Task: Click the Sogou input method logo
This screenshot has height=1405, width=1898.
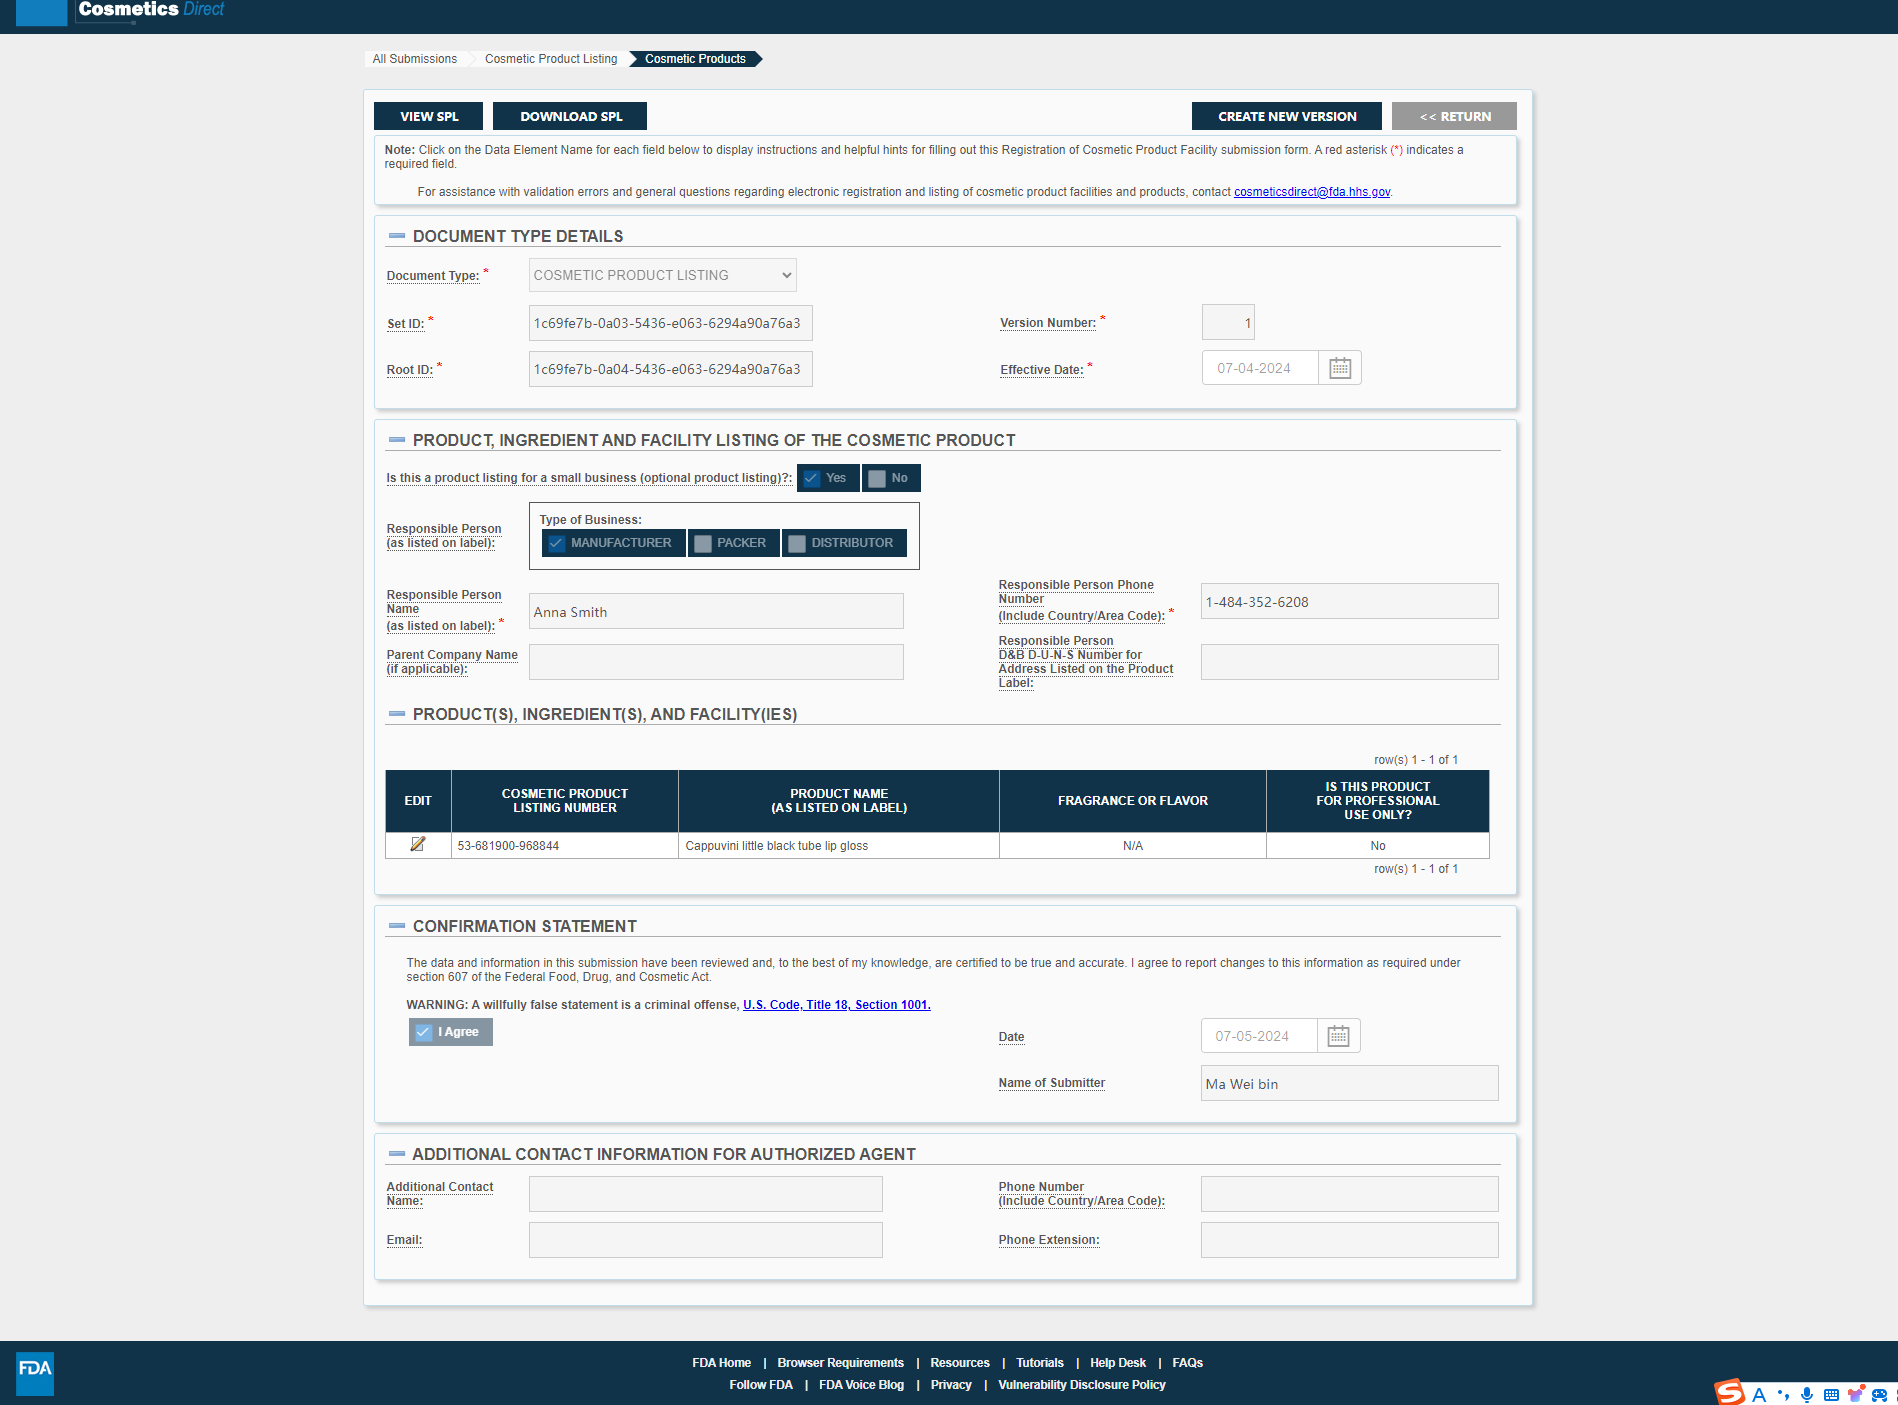Action: pyautogui.click(x=1730, y=1393)
